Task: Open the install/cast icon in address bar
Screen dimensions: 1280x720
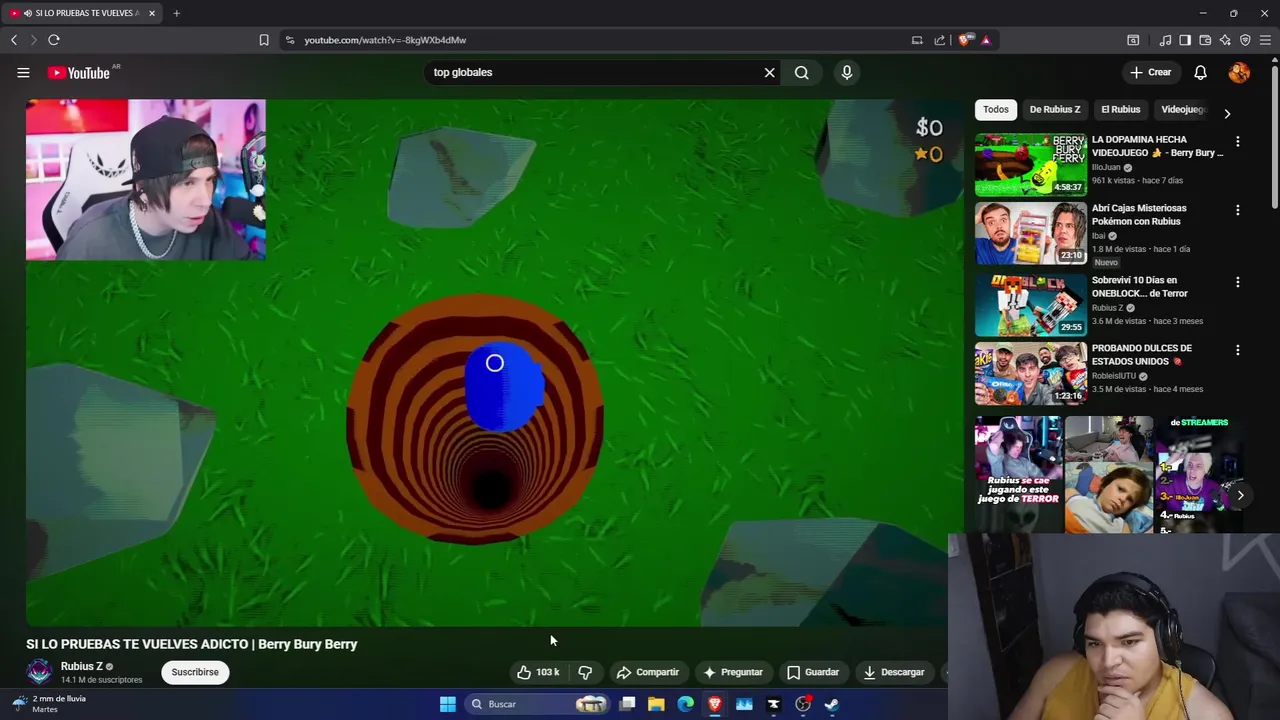Action: click(x=917, y=40)
